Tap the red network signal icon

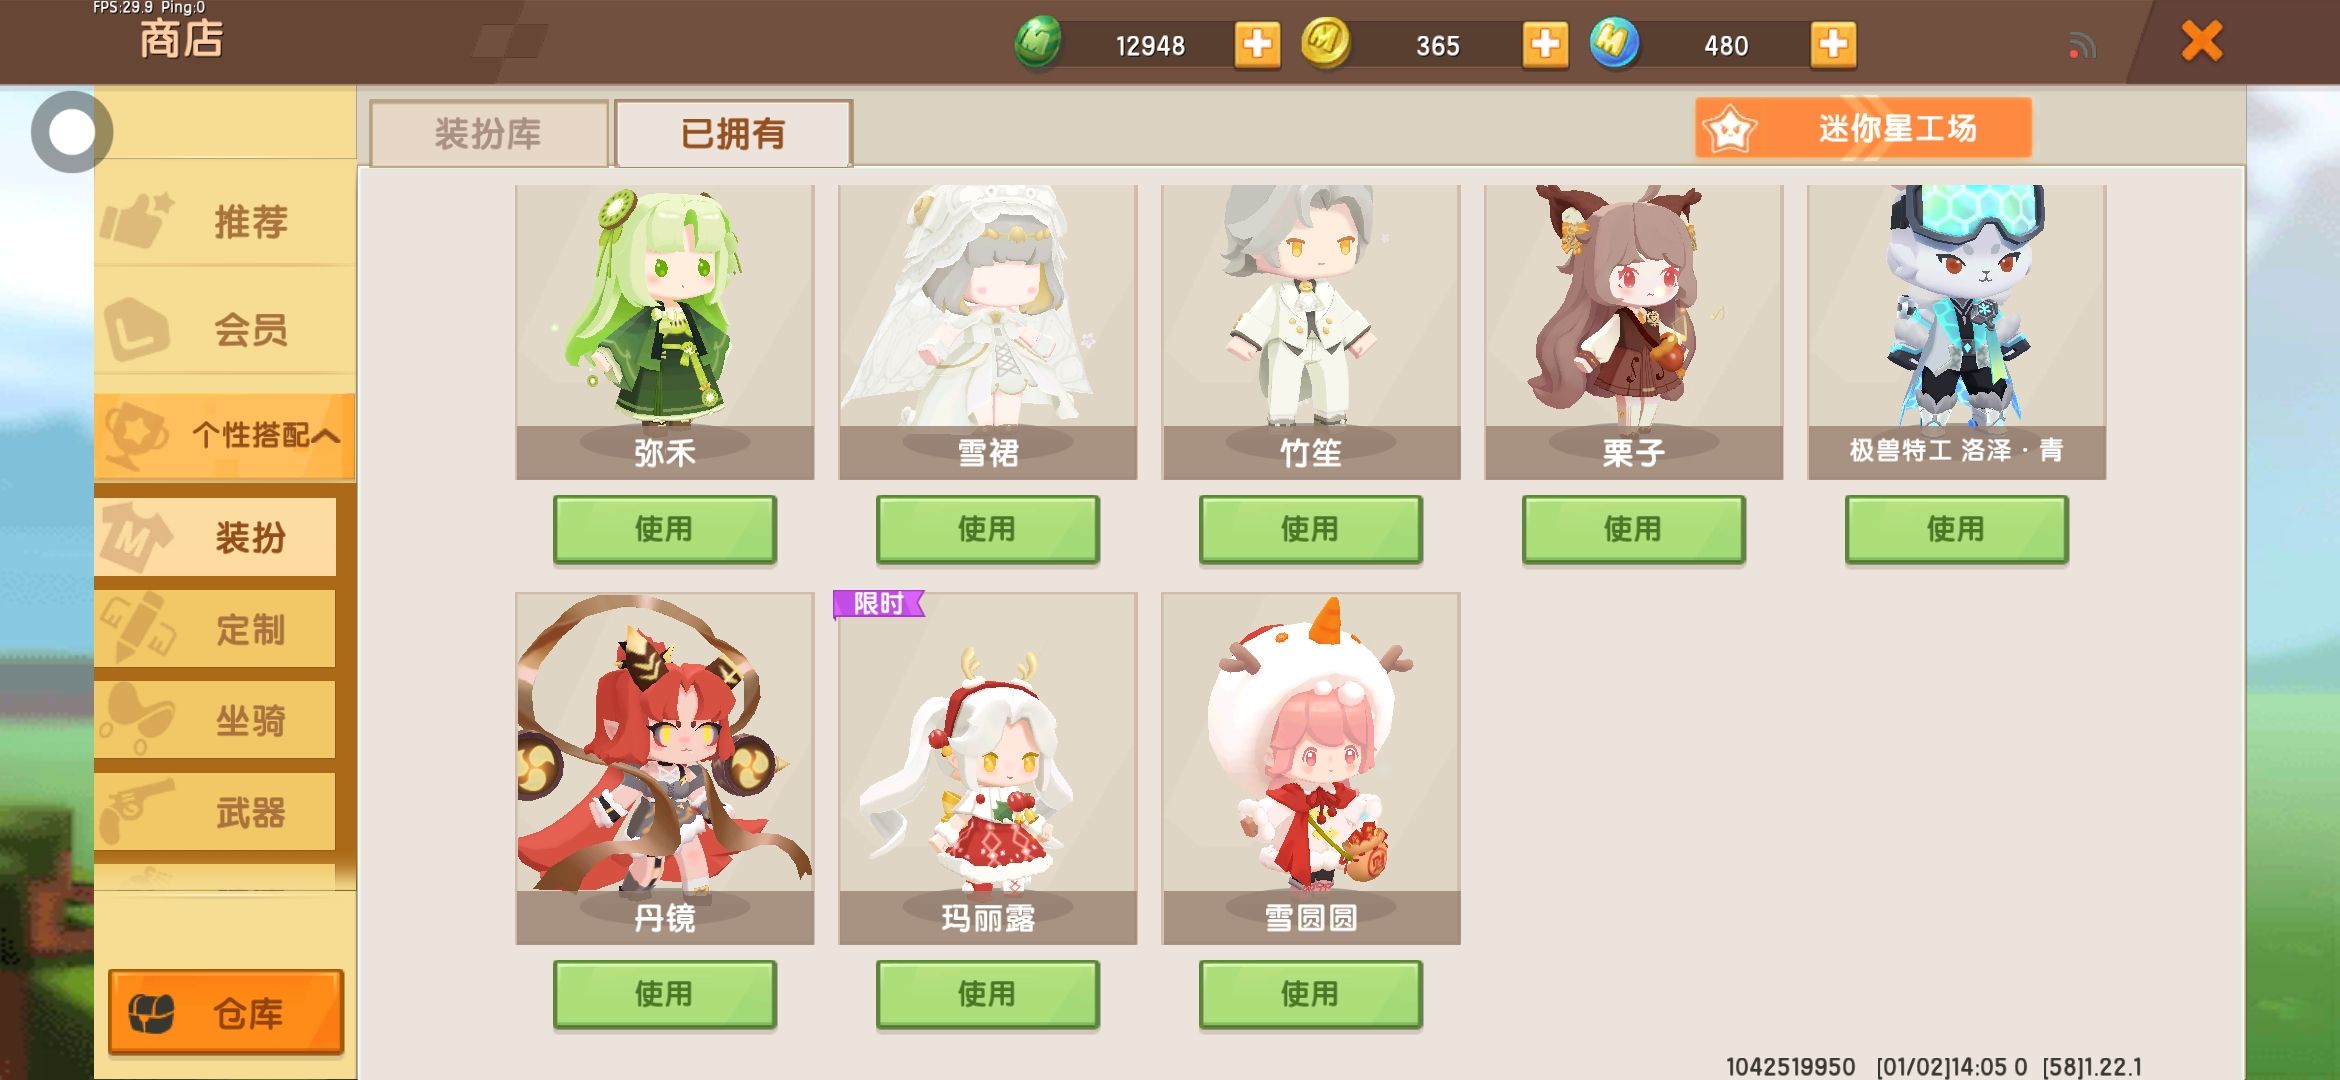tap(2082, 46)
